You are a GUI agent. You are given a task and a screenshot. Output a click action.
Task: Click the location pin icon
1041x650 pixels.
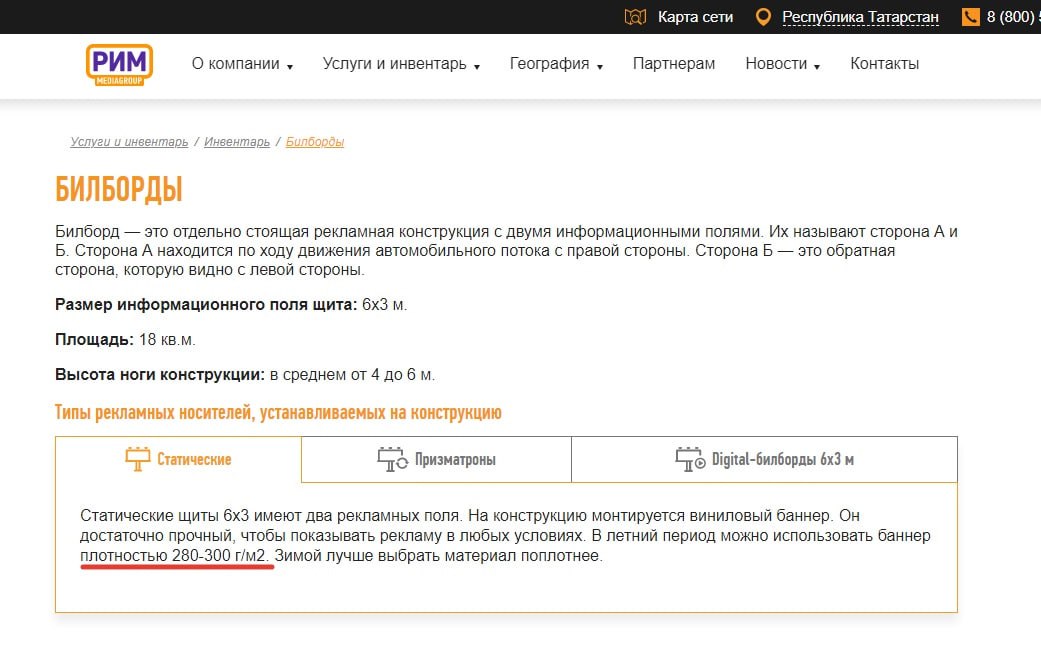click(763, 17)
